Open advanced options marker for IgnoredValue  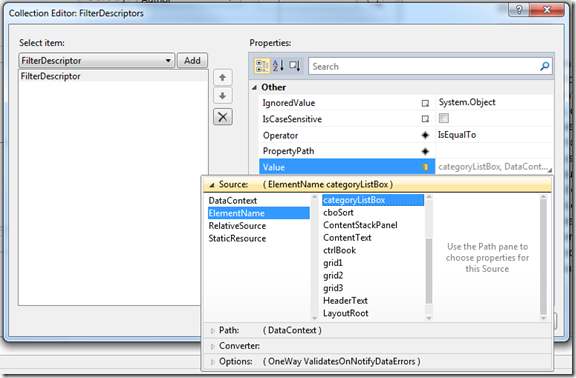click(x=425, y=103)
